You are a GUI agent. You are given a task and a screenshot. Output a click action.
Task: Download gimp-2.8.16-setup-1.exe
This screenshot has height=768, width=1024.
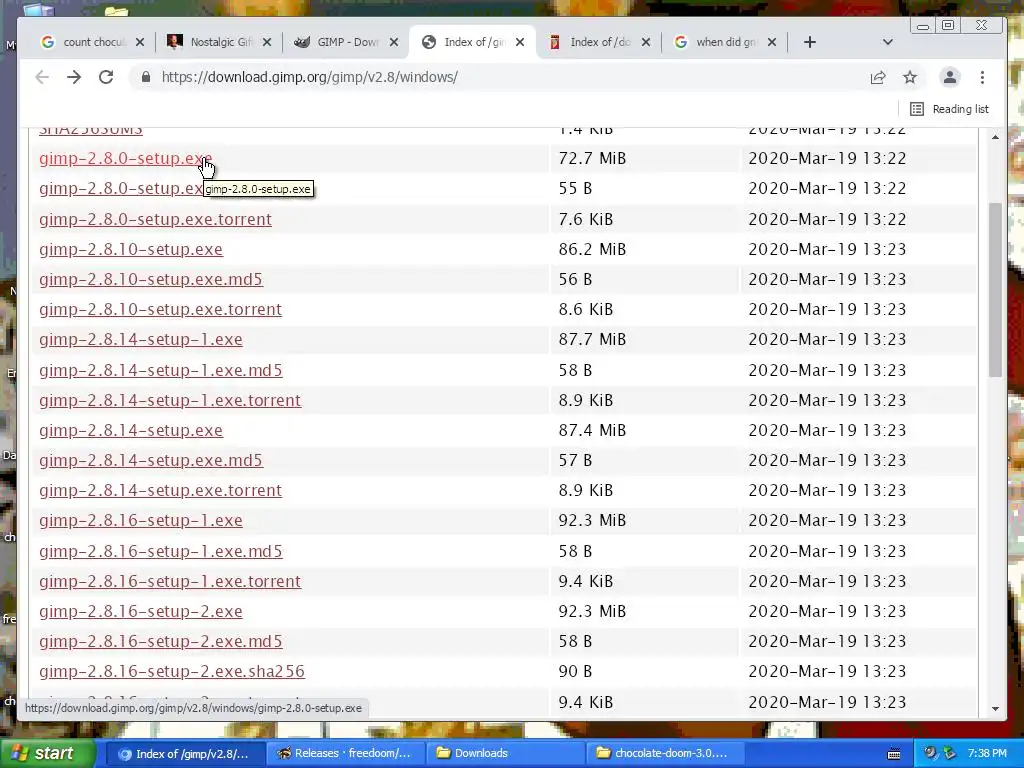(140, 520)
